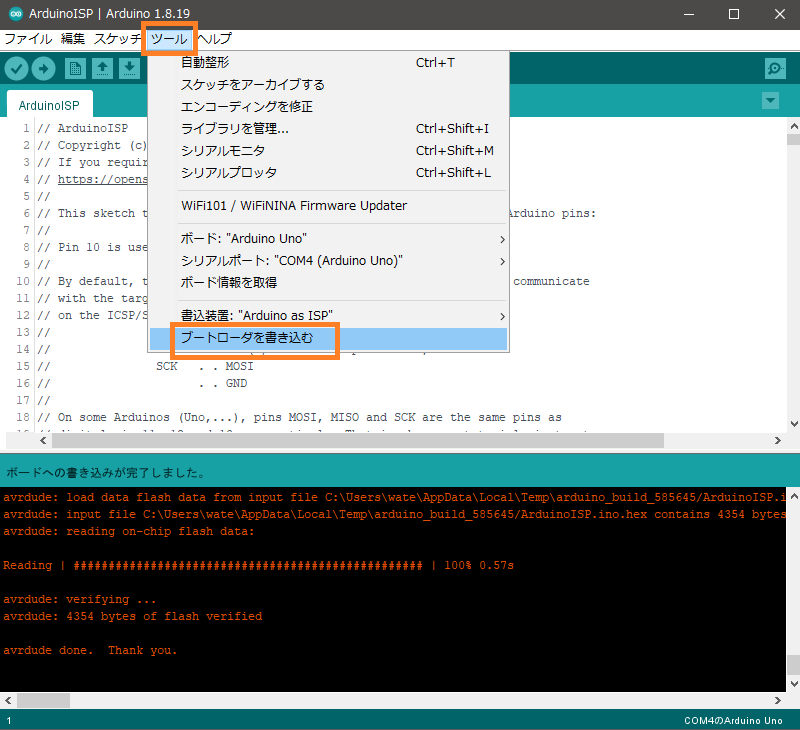
Task: Open WiFi101 / WiFiNINA Firmware Updater
Action: point(329,206)
